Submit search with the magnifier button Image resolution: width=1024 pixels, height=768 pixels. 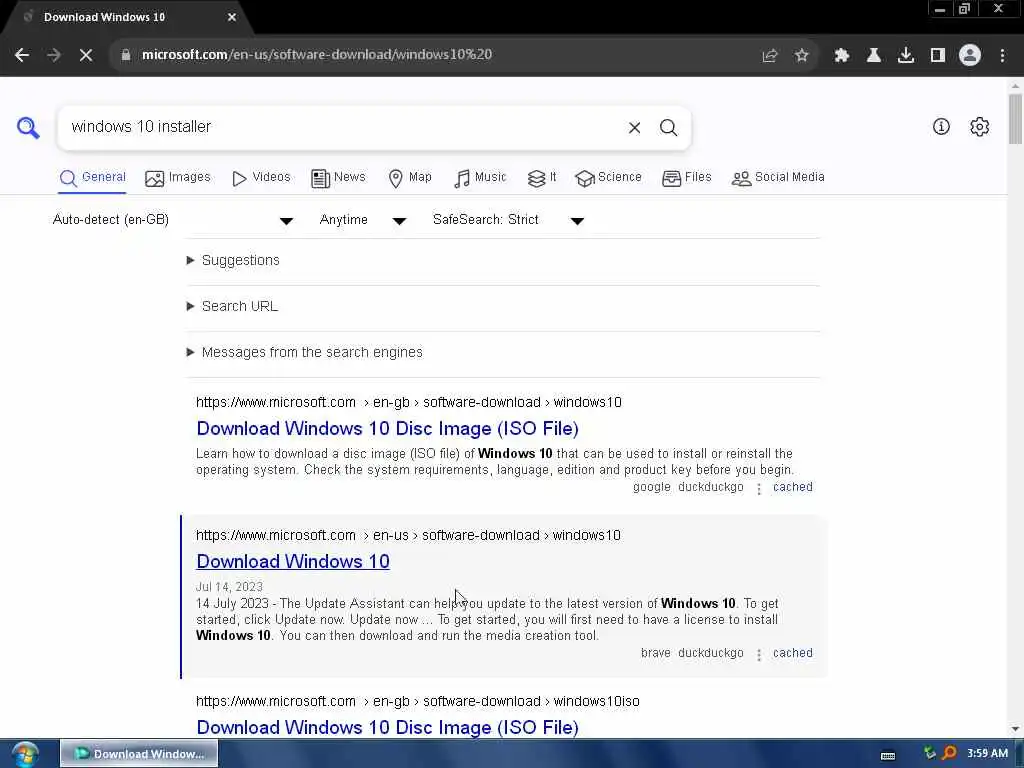[668, 127]
